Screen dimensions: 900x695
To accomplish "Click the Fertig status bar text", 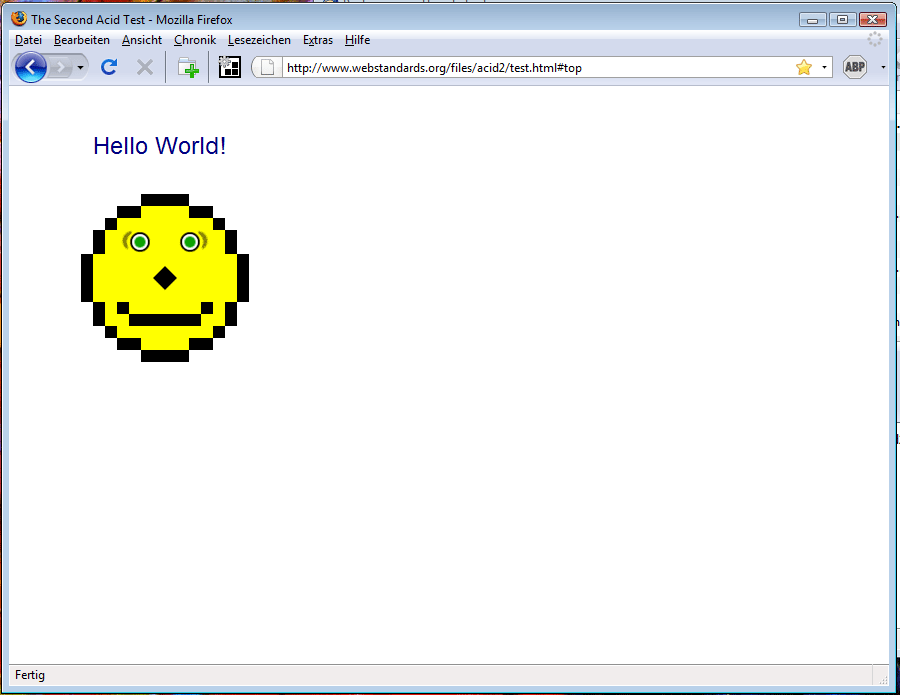I will (30, 675).
